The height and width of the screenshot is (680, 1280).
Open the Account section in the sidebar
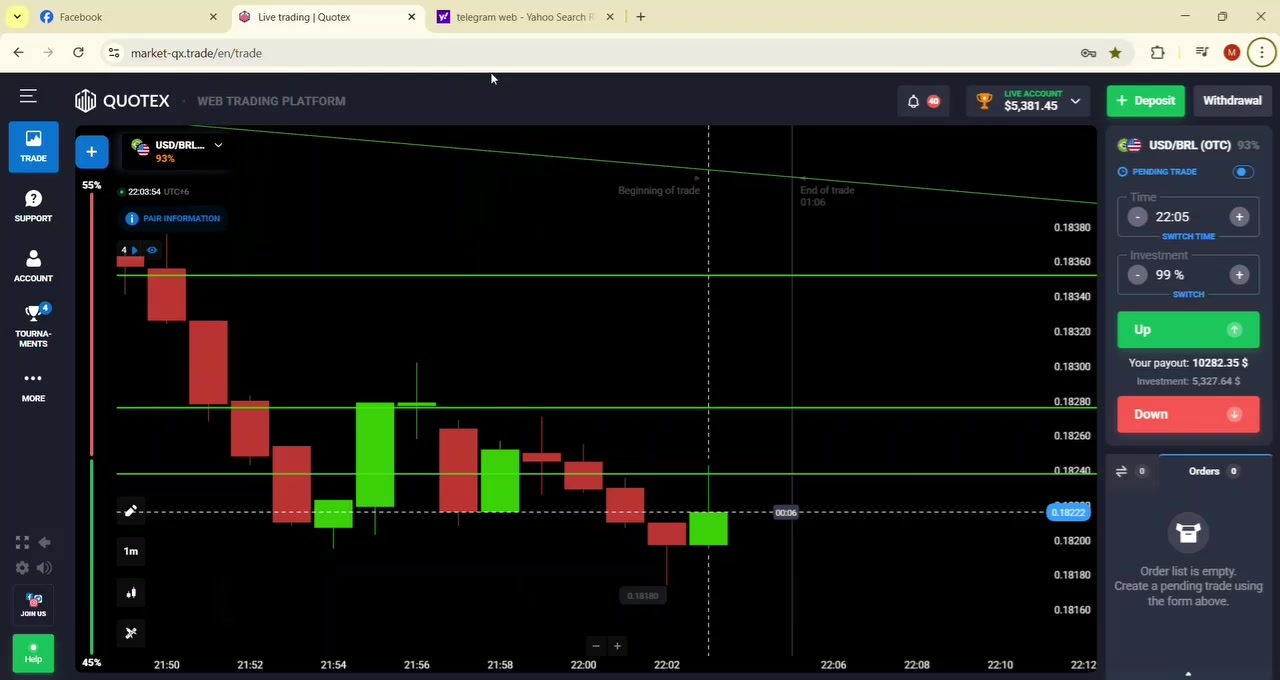pos(33,266)
